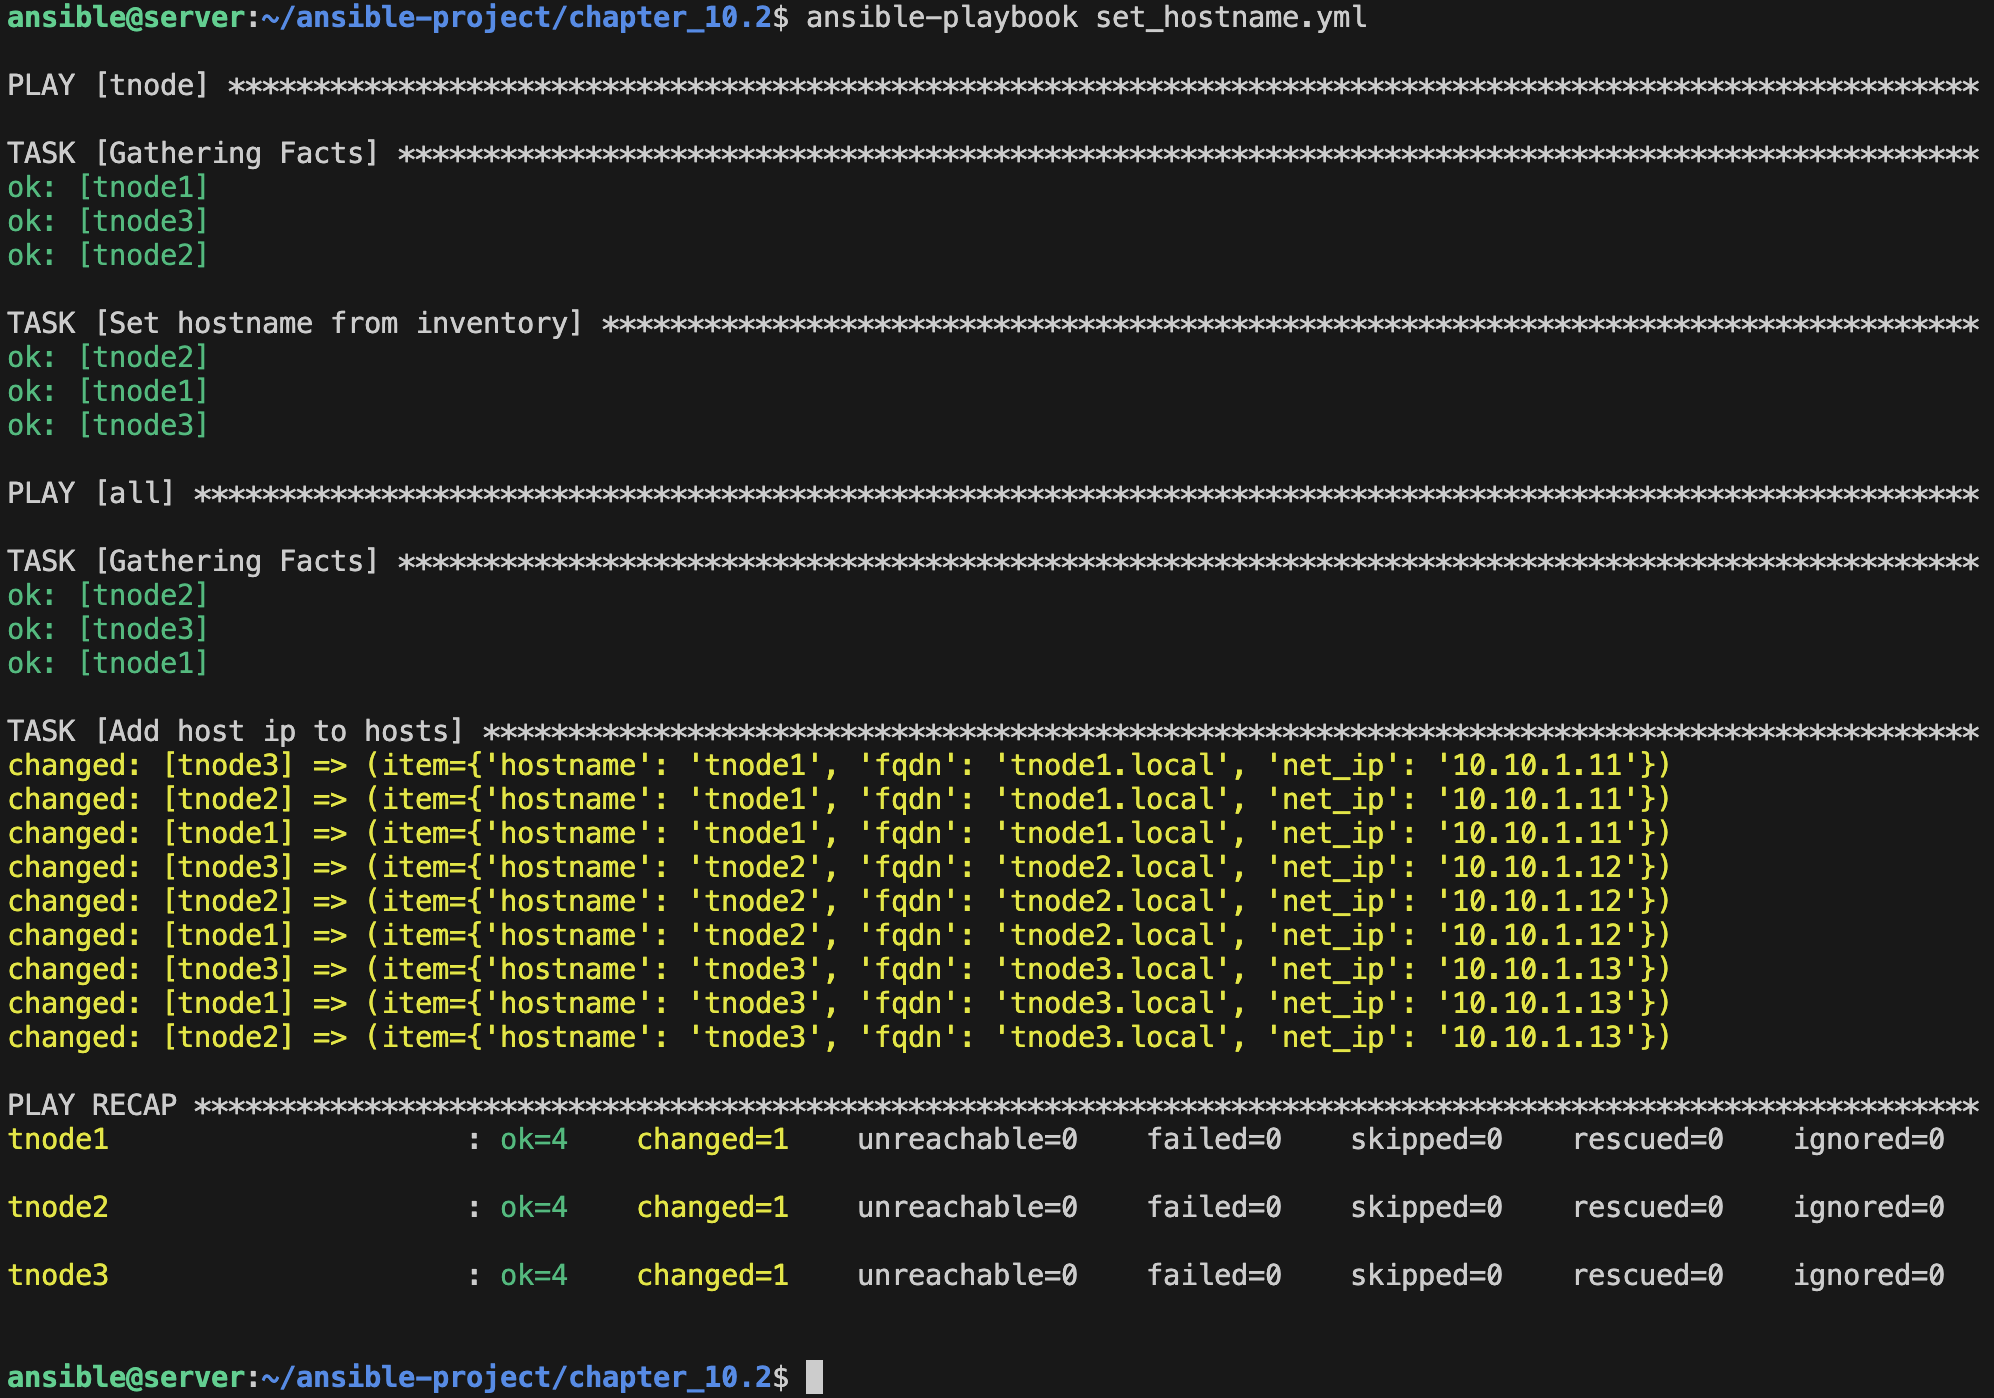Click failed=0 on tnode1 recap row

(1213, 1139)
